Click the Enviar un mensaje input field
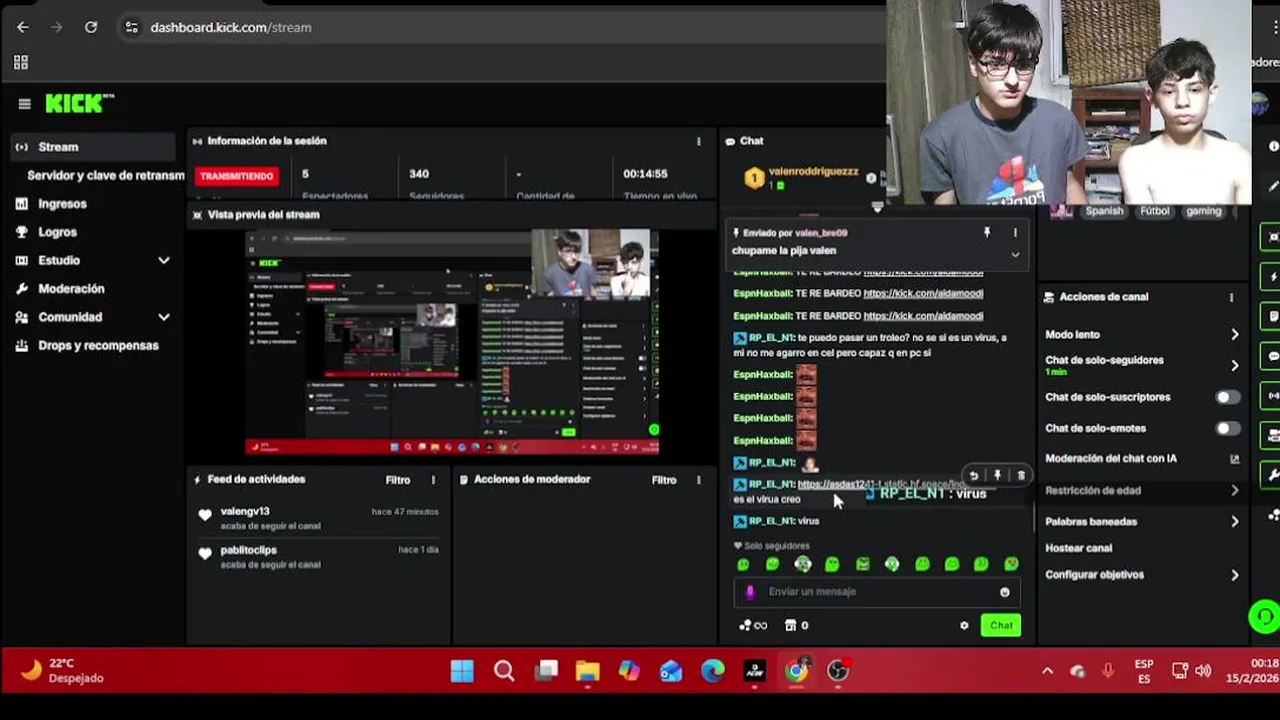This screenshot has width=1280, height=720. (877, 592)
